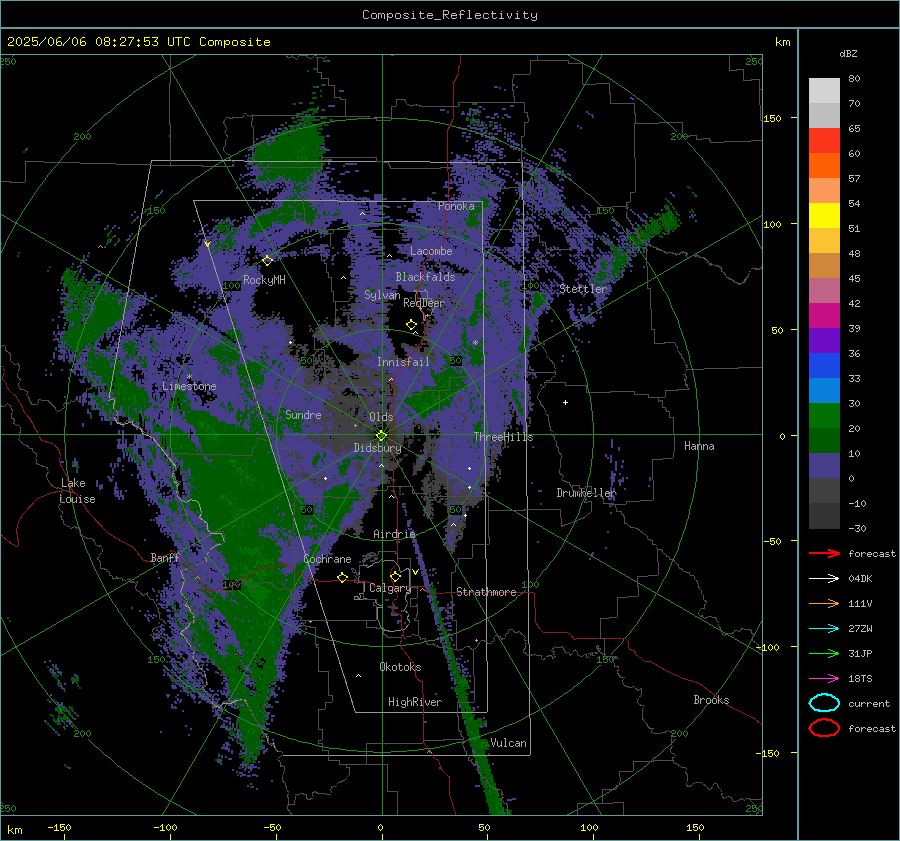Click the Strathmore label
Image resolution: width=900 pixels, height=841 pixels.
[x=486, y=592]
